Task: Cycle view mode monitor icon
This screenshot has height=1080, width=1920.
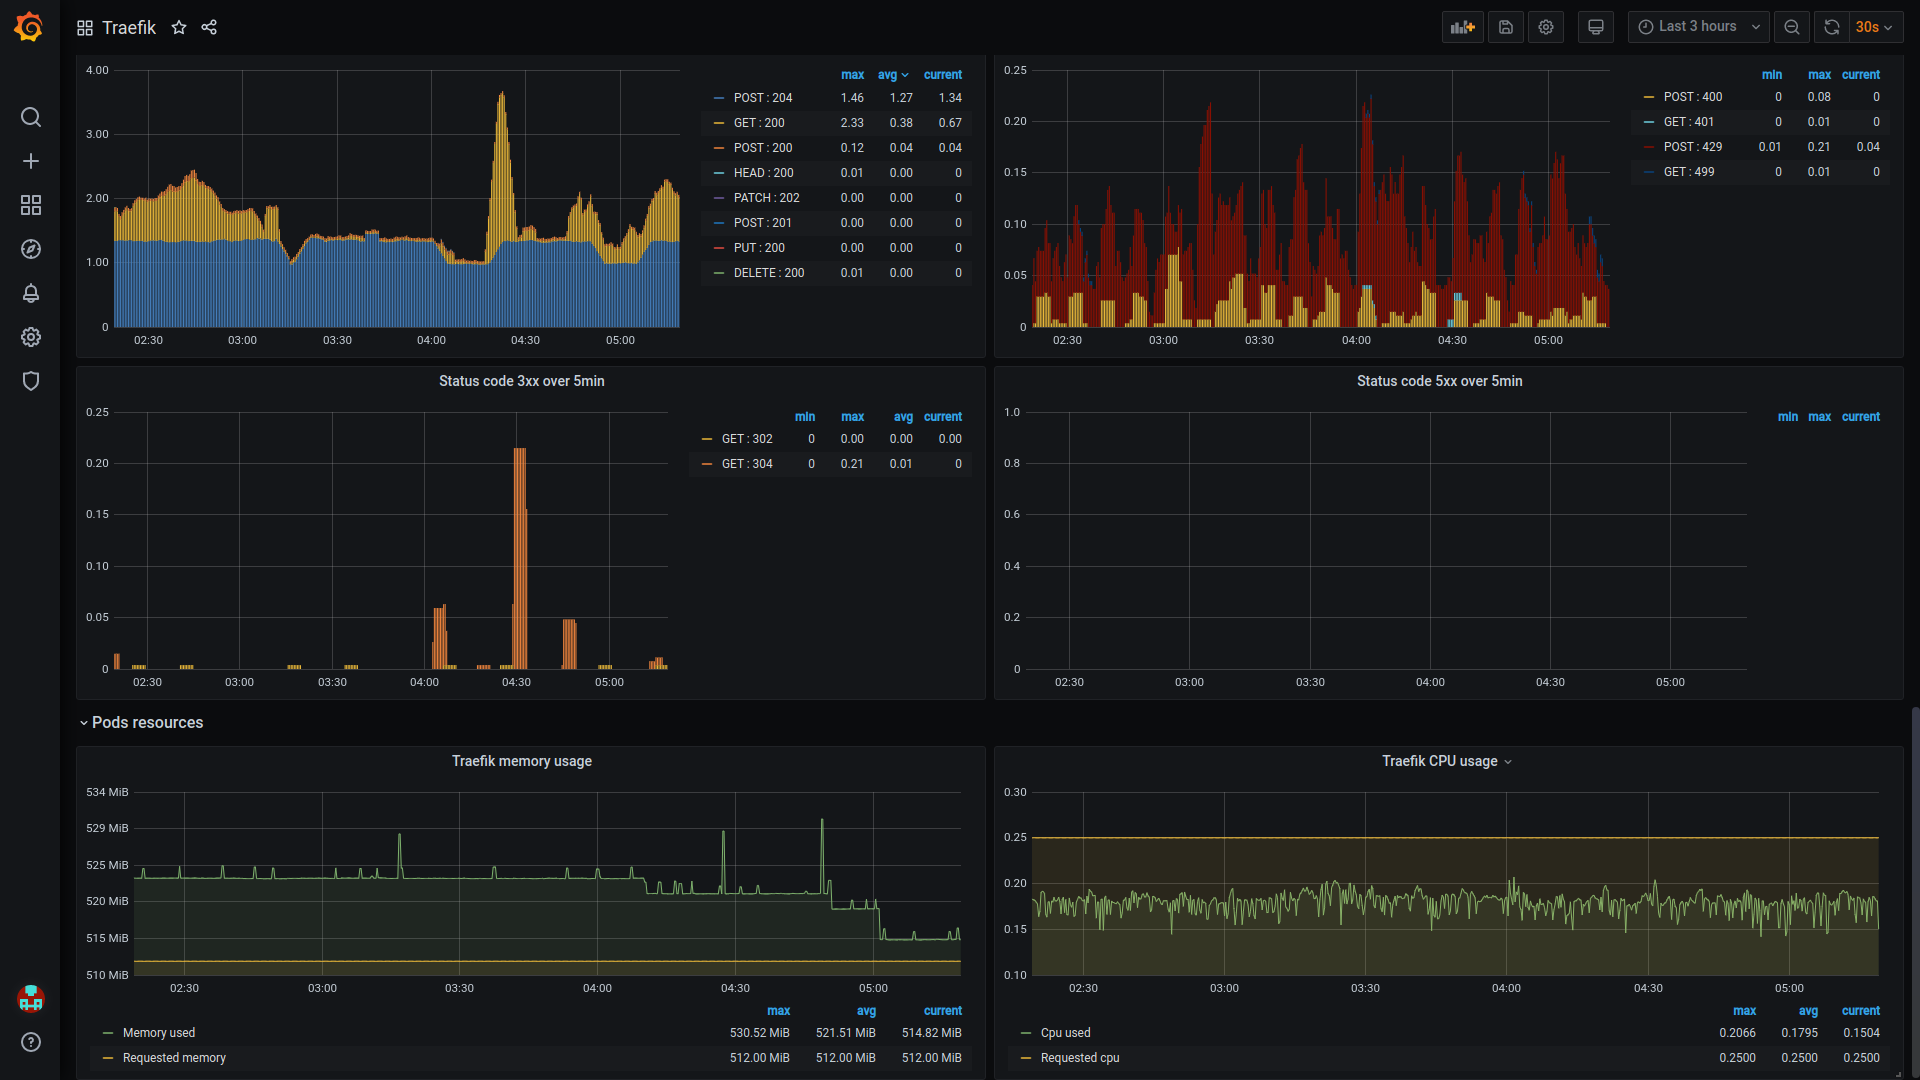Action: point(1596,27)
